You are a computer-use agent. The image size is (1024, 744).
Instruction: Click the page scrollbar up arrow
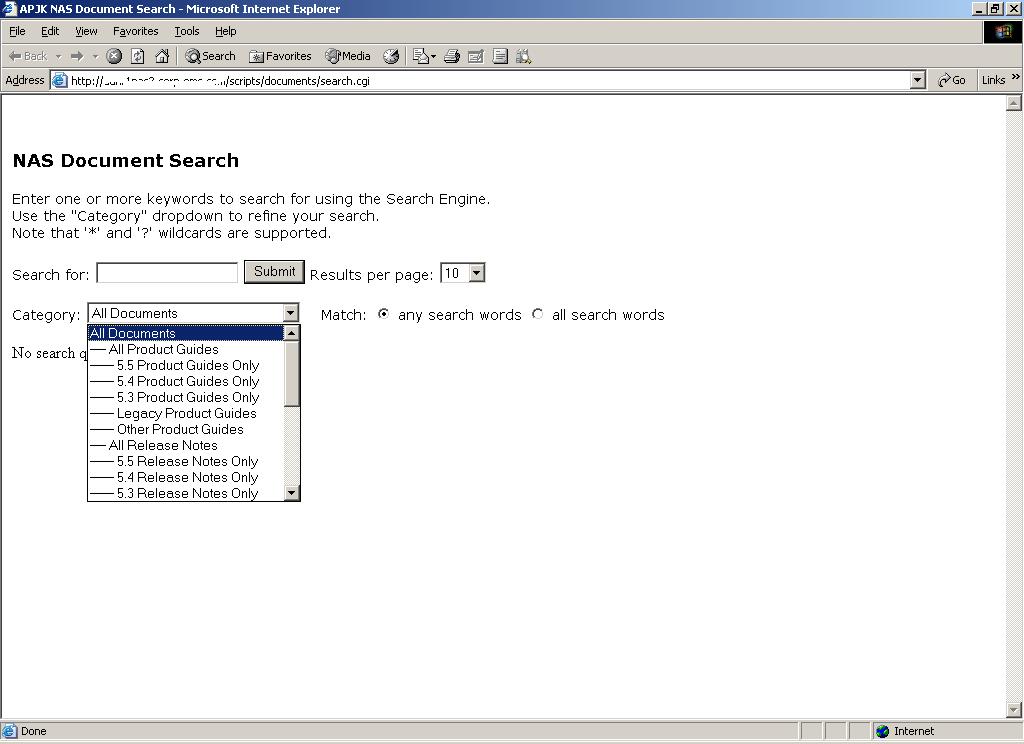(1014, 103)
